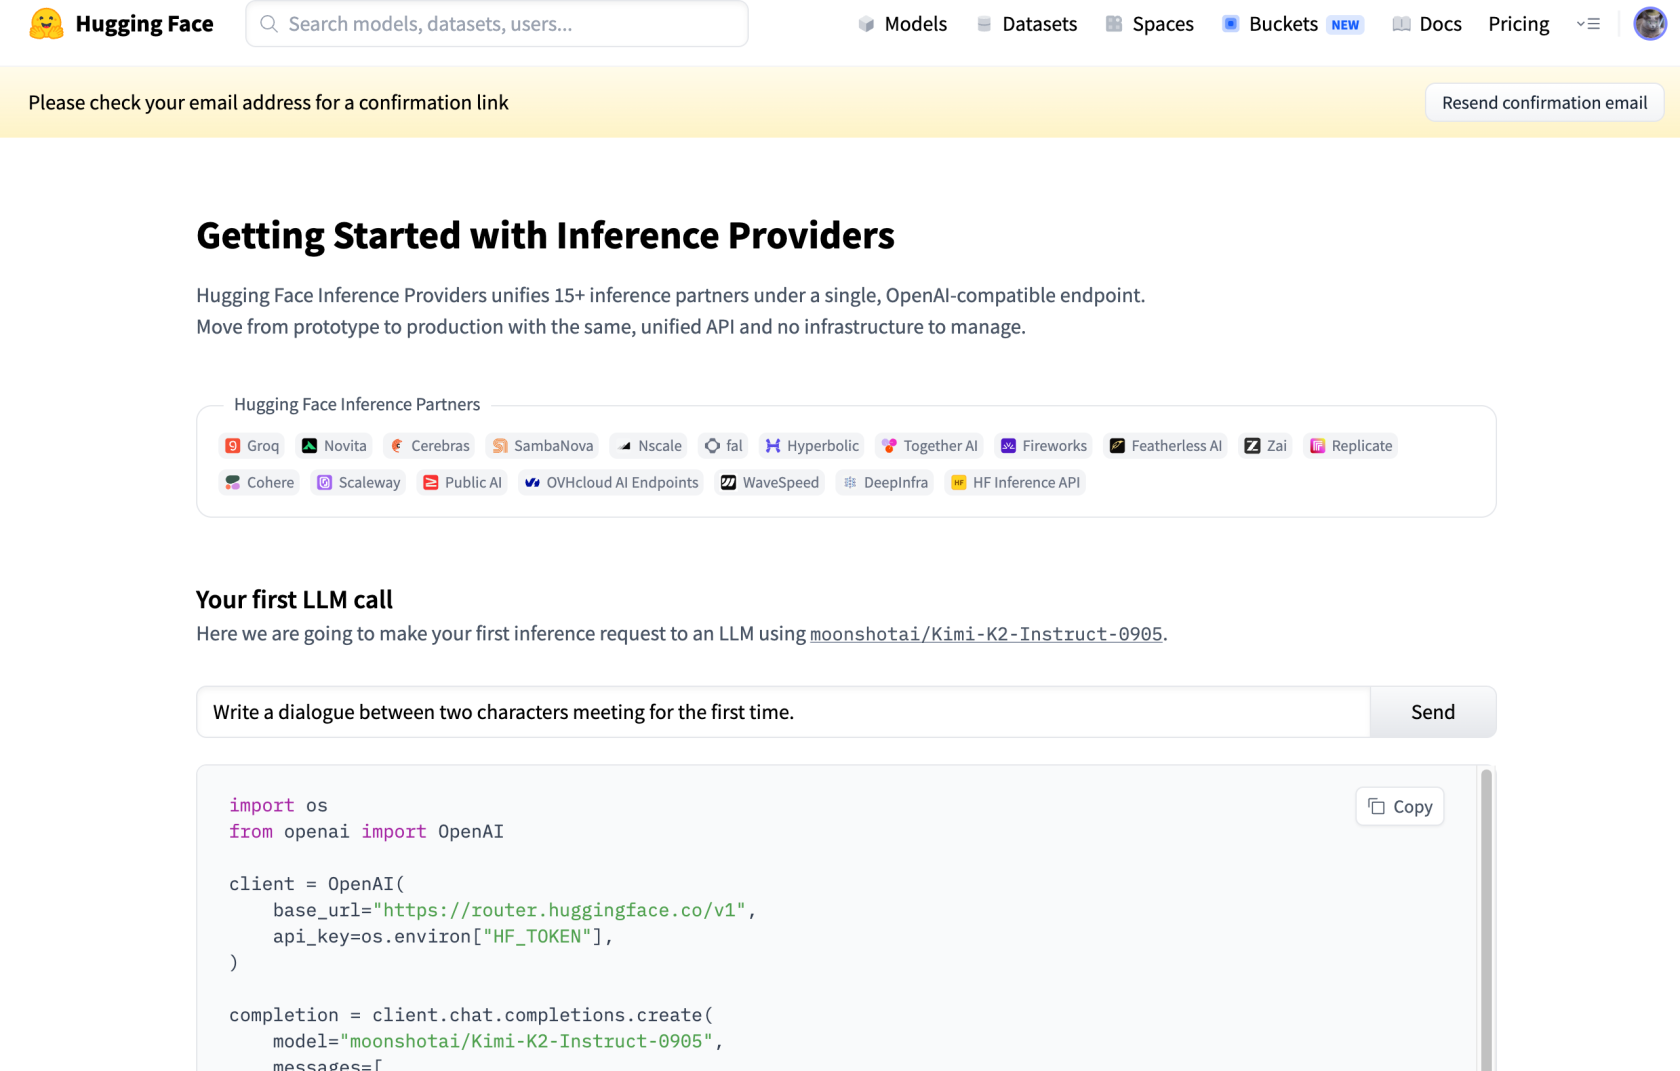The image size is (1680, 1071).
Task: Click the Cohere provider icon
Action: [233, 483]
